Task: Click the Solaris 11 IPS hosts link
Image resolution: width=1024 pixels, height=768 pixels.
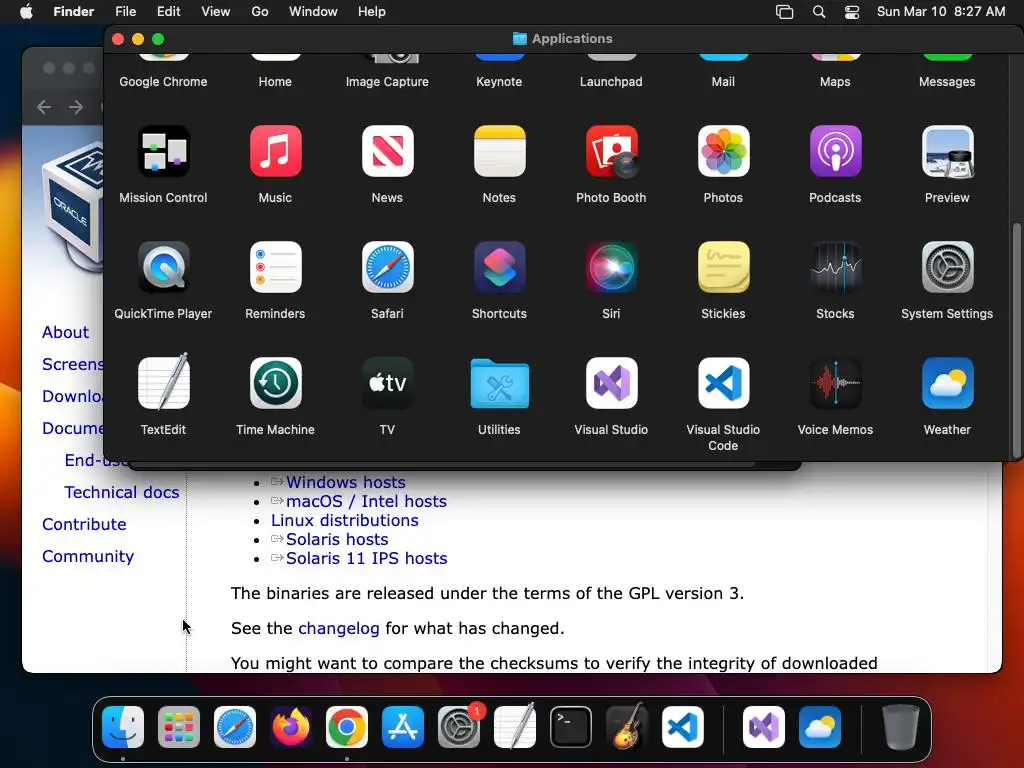Action: 366,558
